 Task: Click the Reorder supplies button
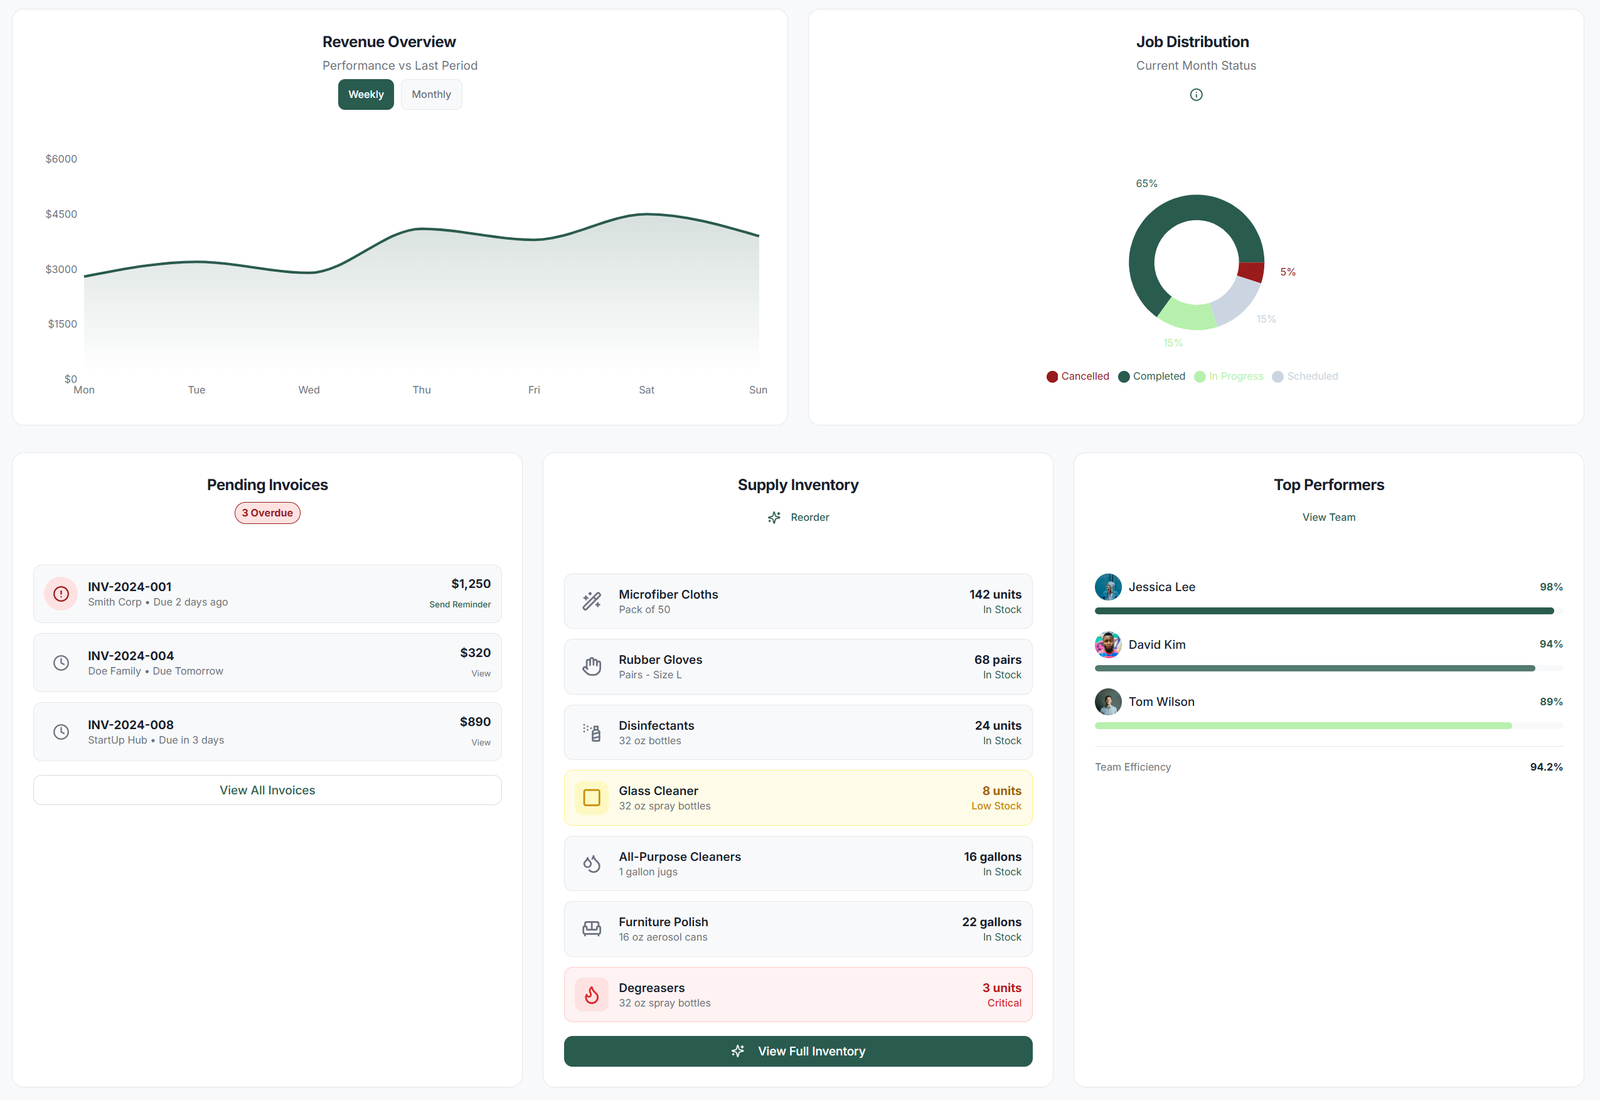798,518
